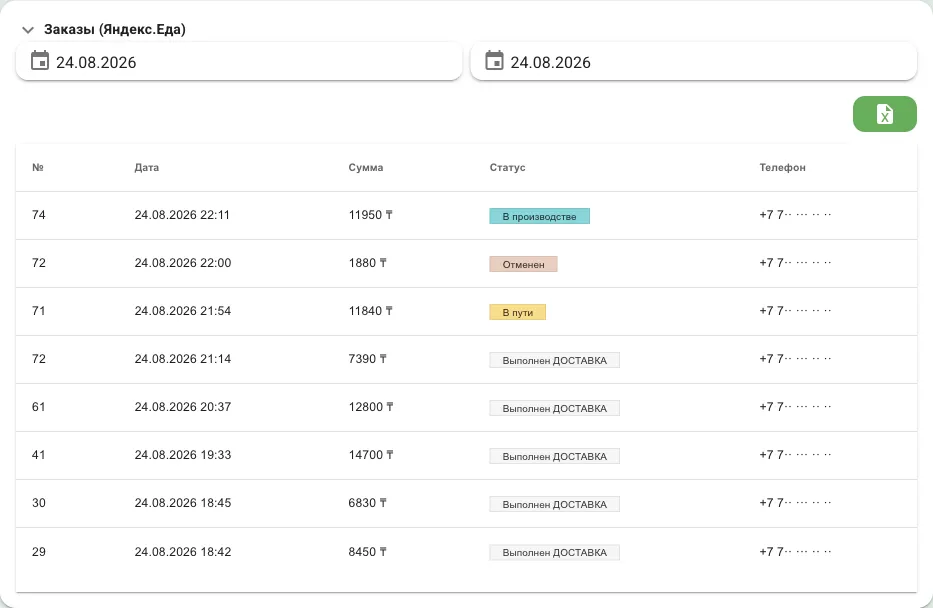
Task: Click the masked phone number of order 30
Action: coord(795,503)
